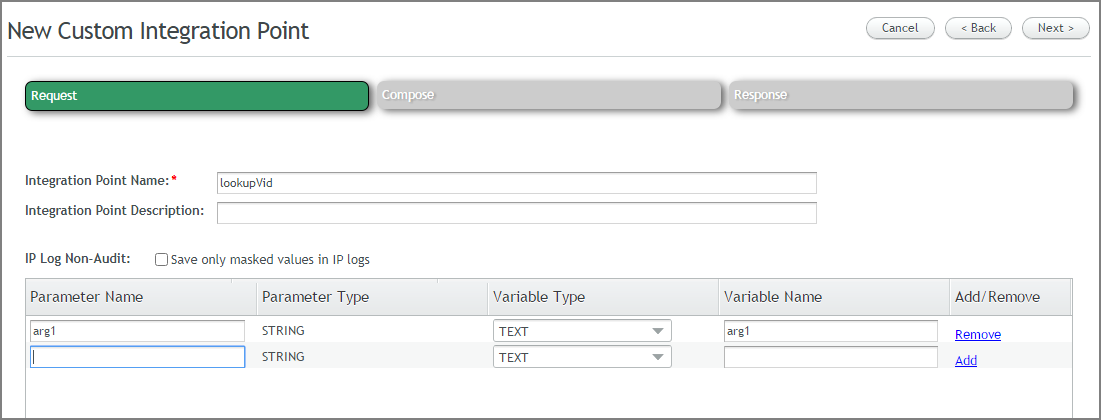Click the Add link for new parameter

tap(965, 361)
